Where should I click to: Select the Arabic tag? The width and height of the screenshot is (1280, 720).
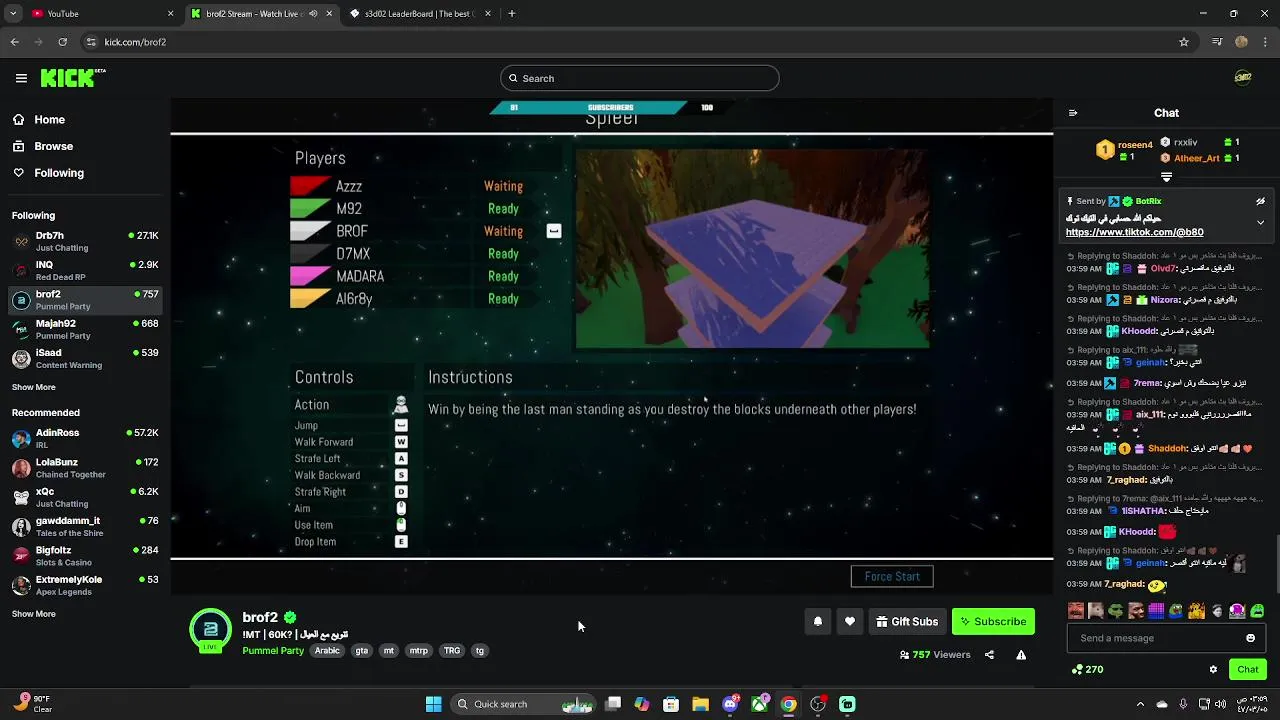pyautogui.click(x=327, y=651)
